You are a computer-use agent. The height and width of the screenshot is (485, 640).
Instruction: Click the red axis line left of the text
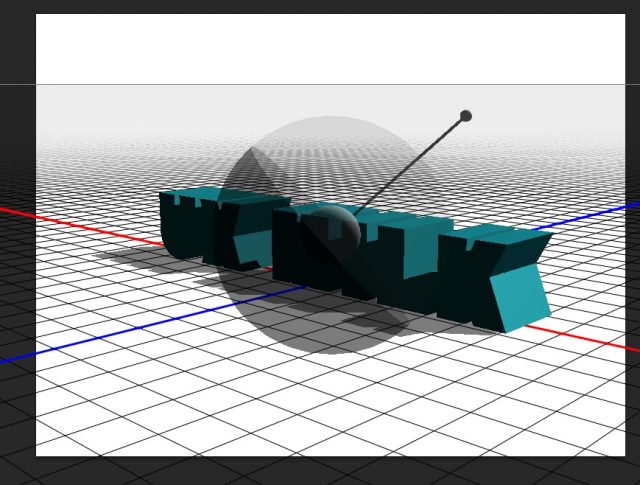click(80, 225)
